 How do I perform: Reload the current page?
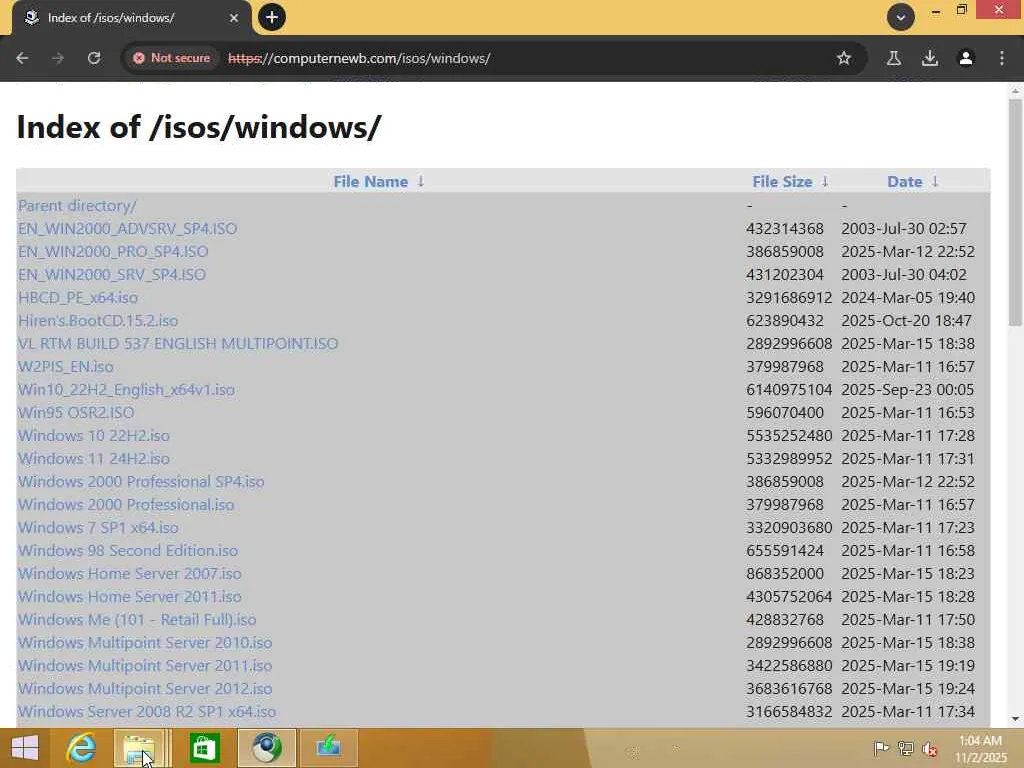(94, 58)
